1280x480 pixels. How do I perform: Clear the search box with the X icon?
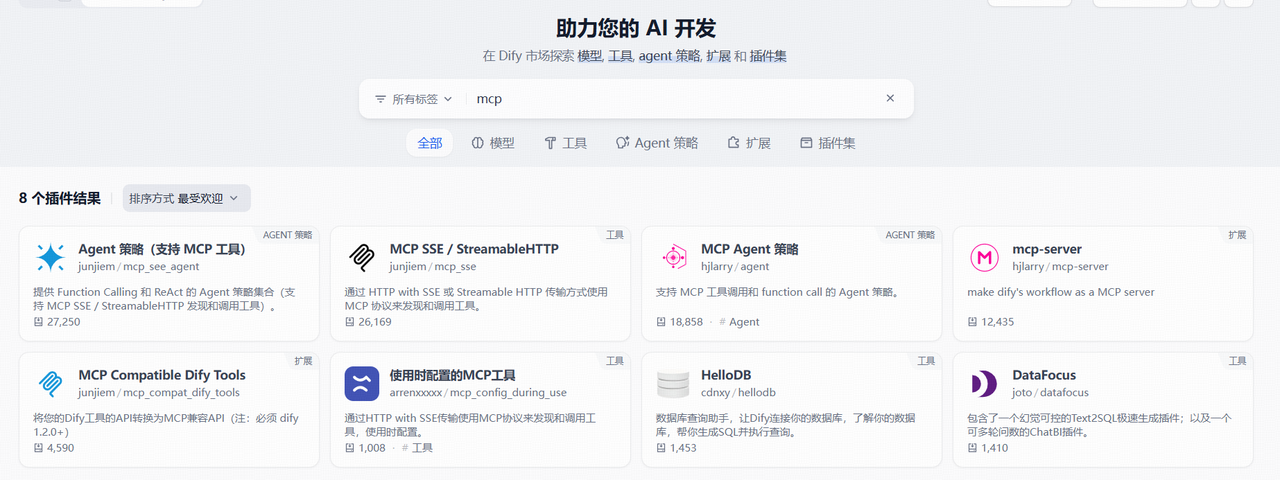tap(890, 98)
